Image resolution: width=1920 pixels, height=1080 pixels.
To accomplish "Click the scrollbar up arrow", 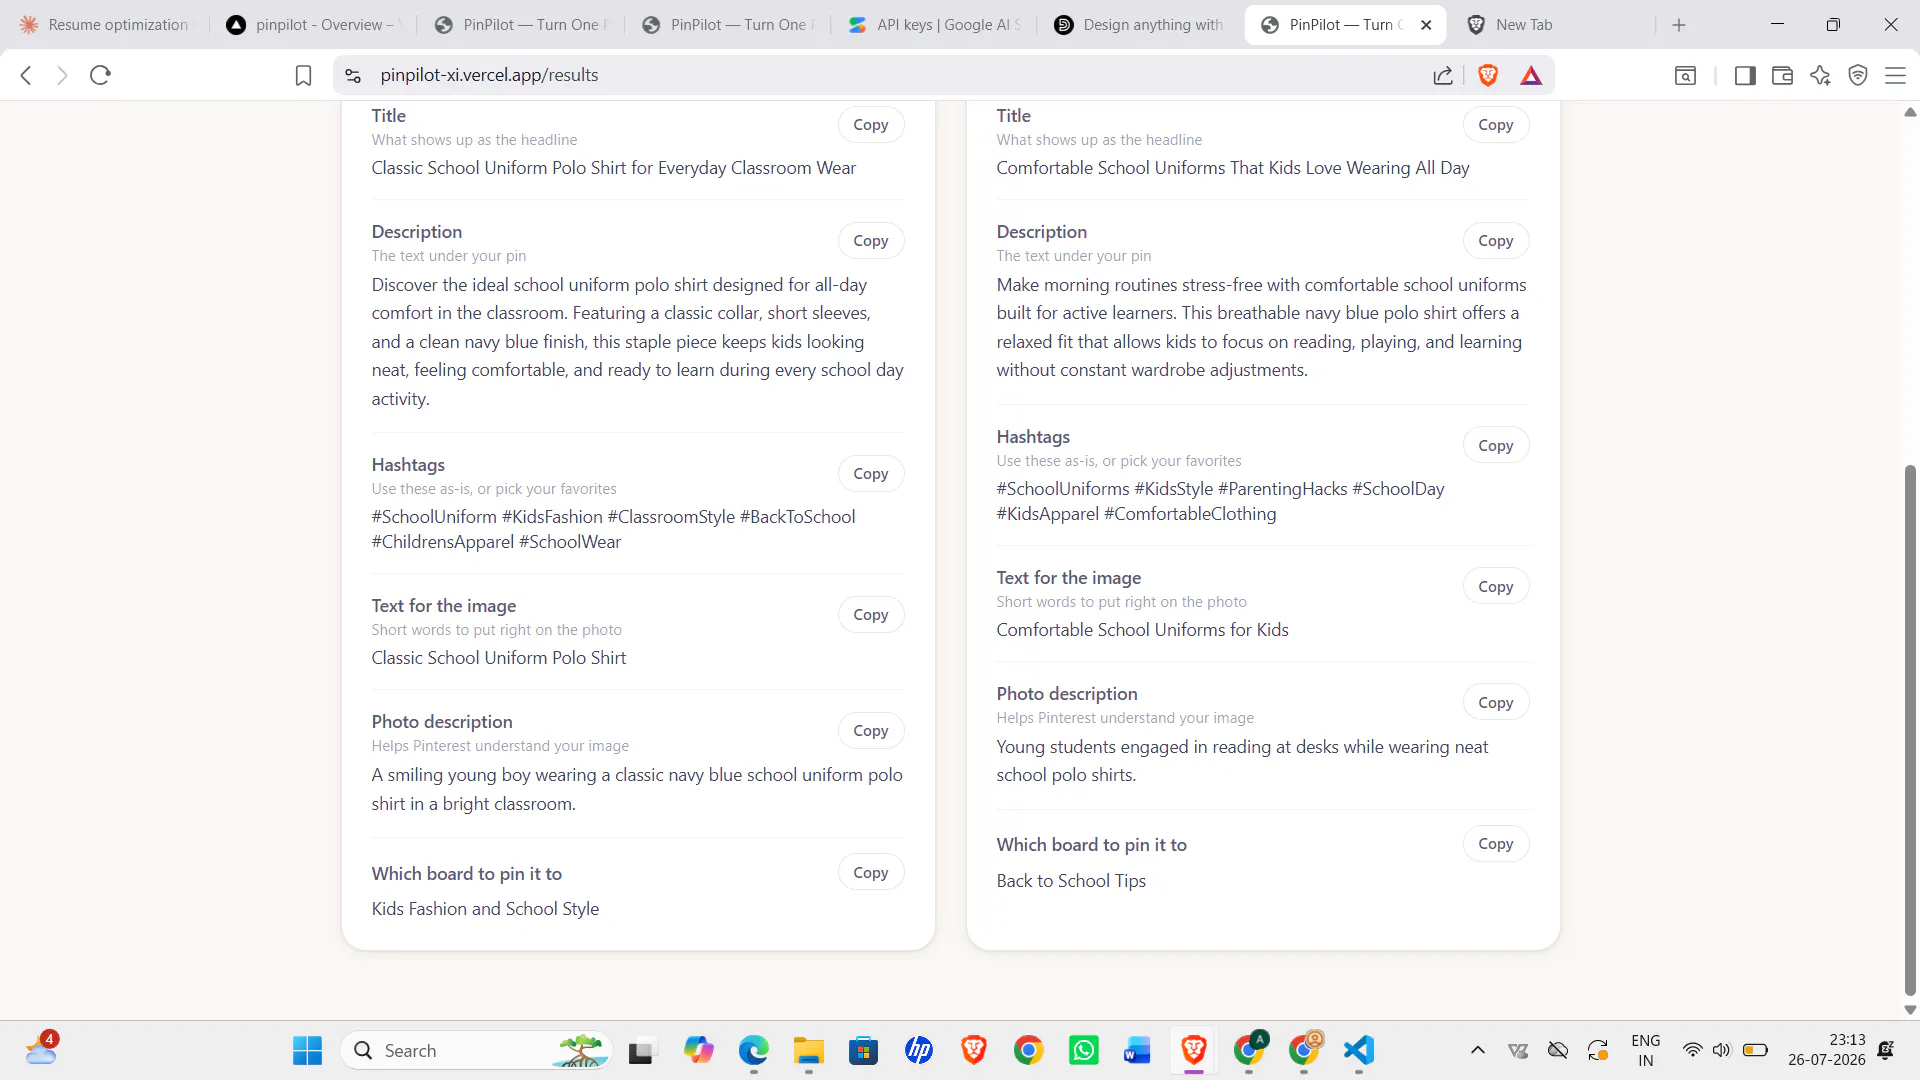I will (x=1910, y=112).
